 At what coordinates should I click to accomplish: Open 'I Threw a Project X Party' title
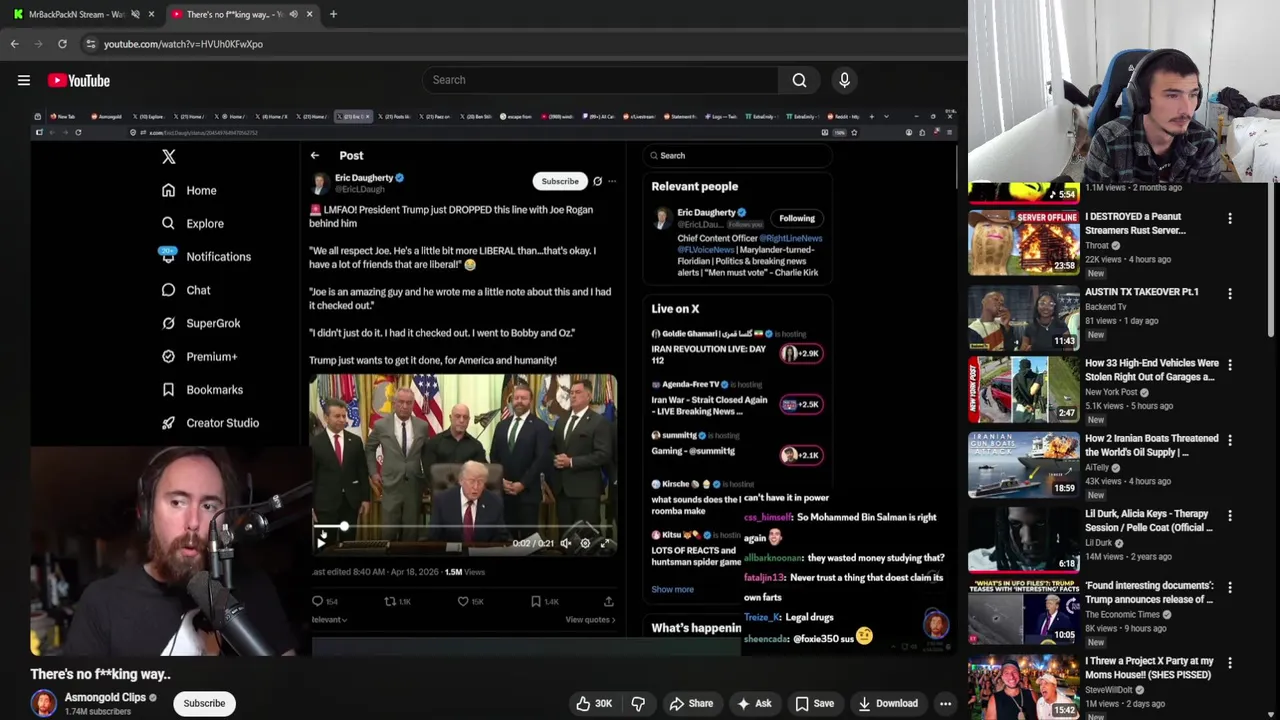pos(1149,668)
